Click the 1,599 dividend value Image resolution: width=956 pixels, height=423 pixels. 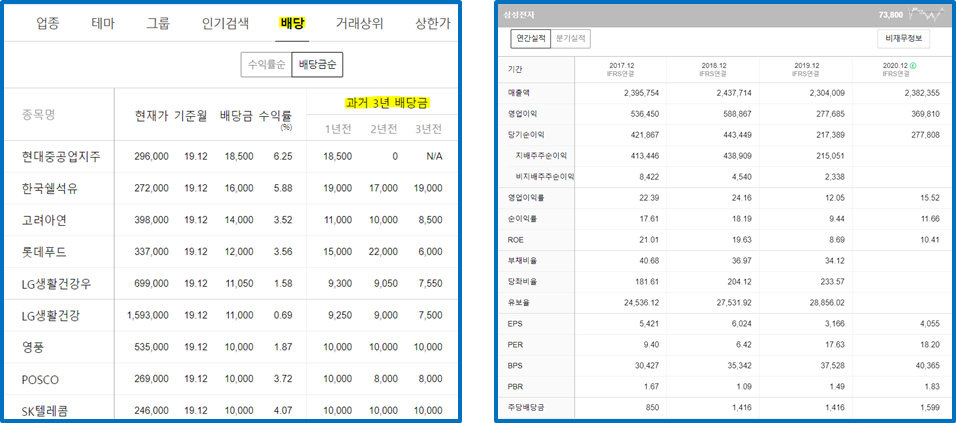pyautogui.click(x=930, y=407)
